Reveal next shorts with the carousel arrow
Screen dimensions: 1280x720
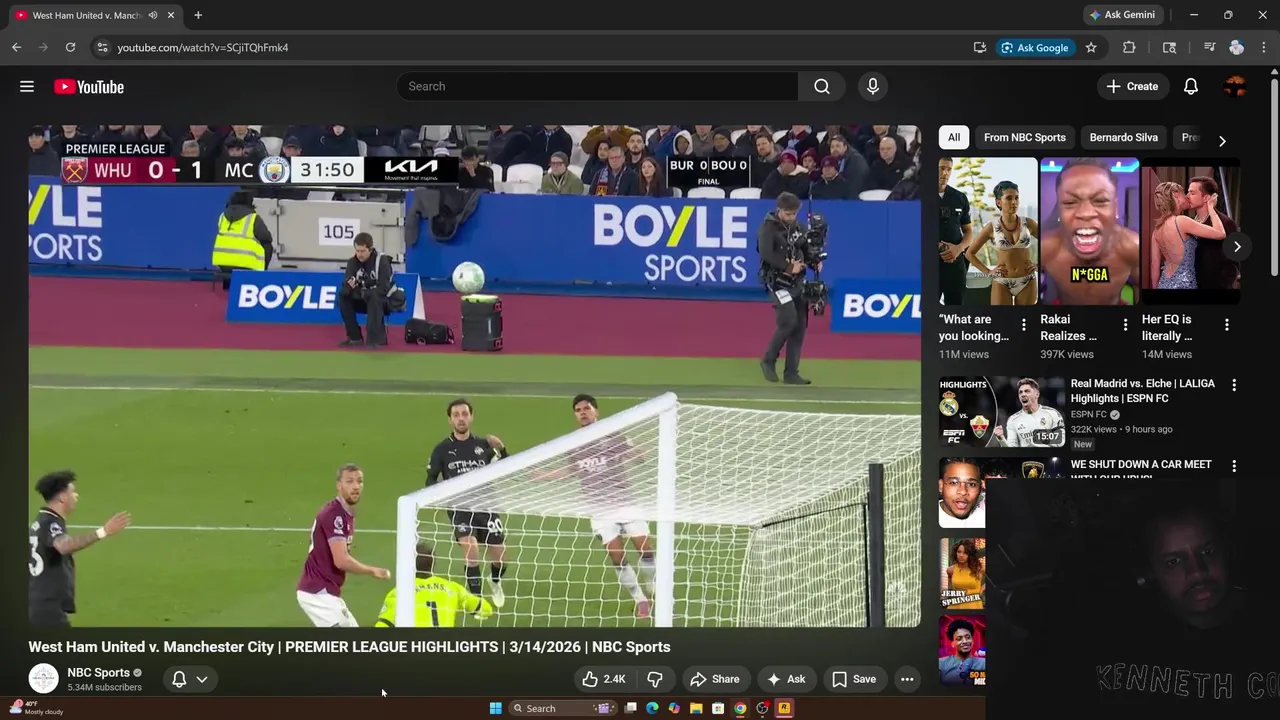click(x=1237, y=246)
